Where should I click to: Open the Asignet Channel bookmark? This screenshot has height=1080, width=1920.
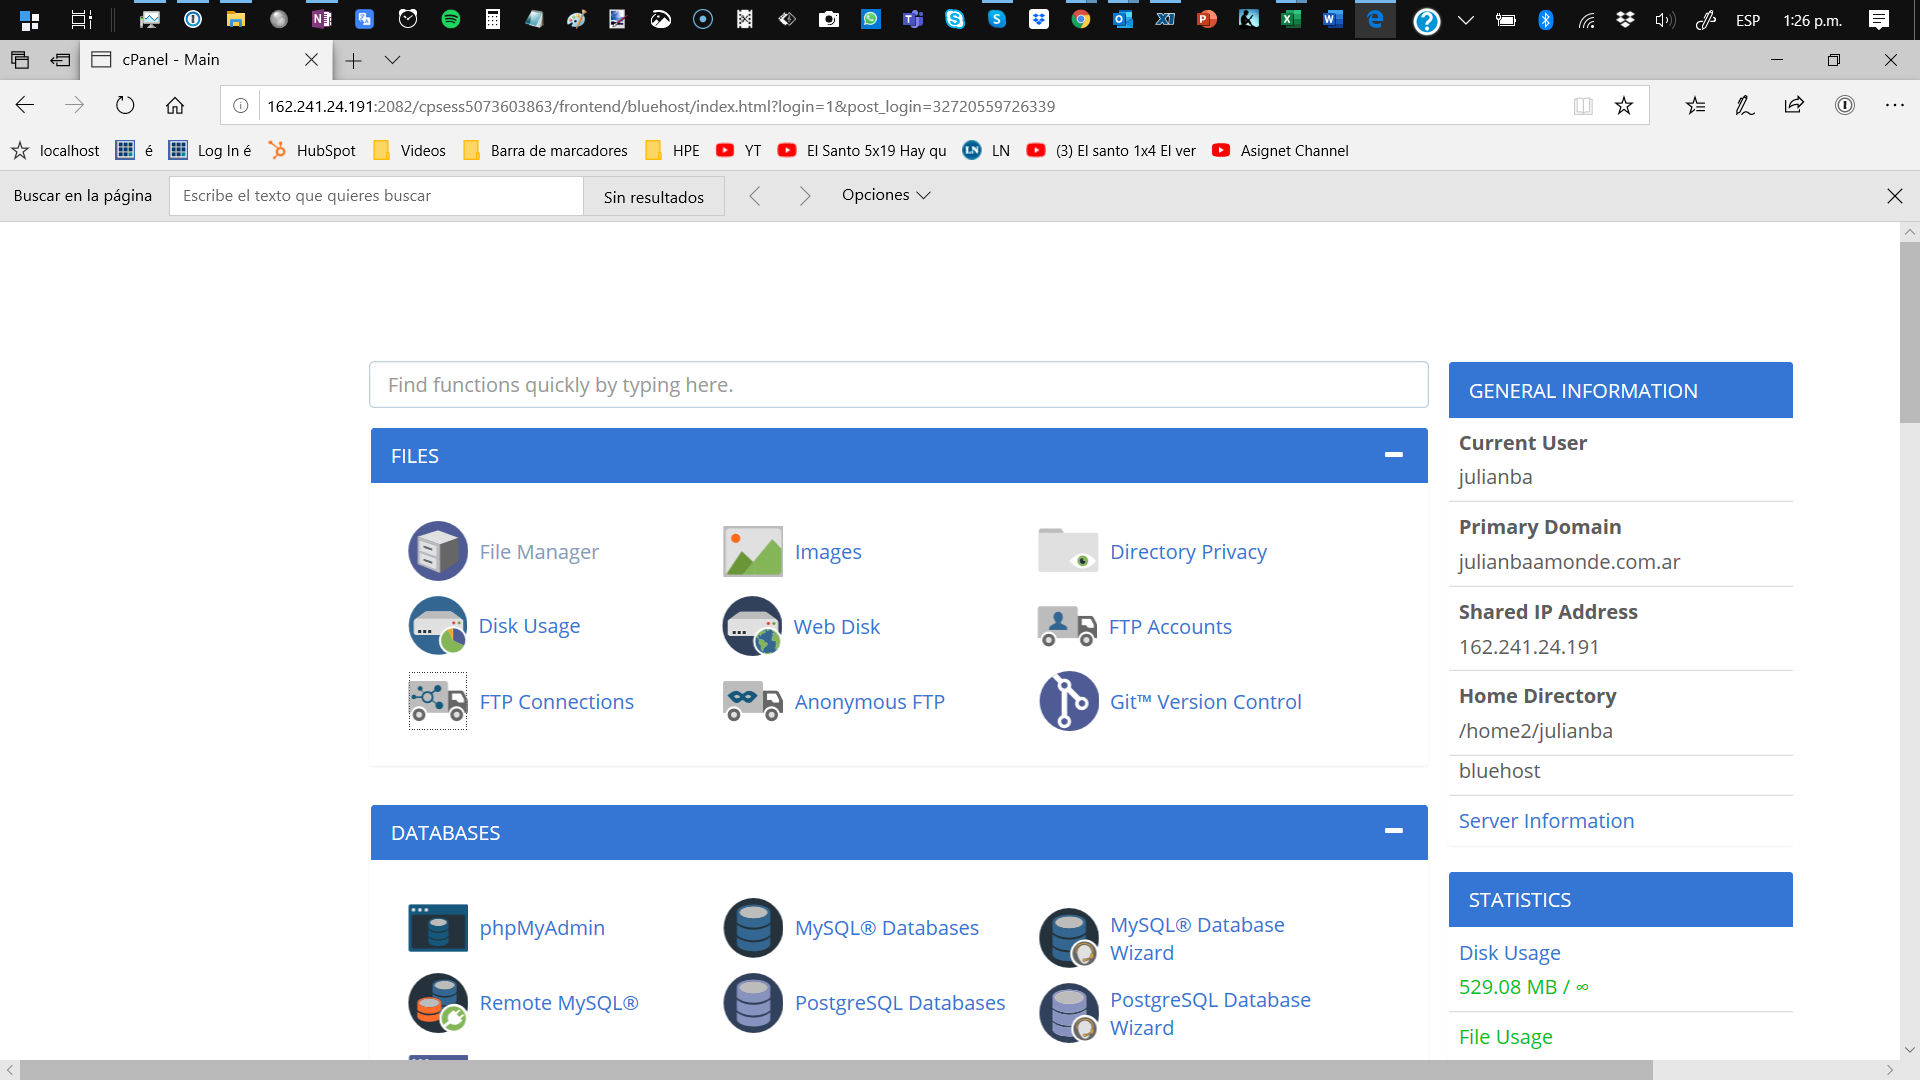[x=1280, y=150]
